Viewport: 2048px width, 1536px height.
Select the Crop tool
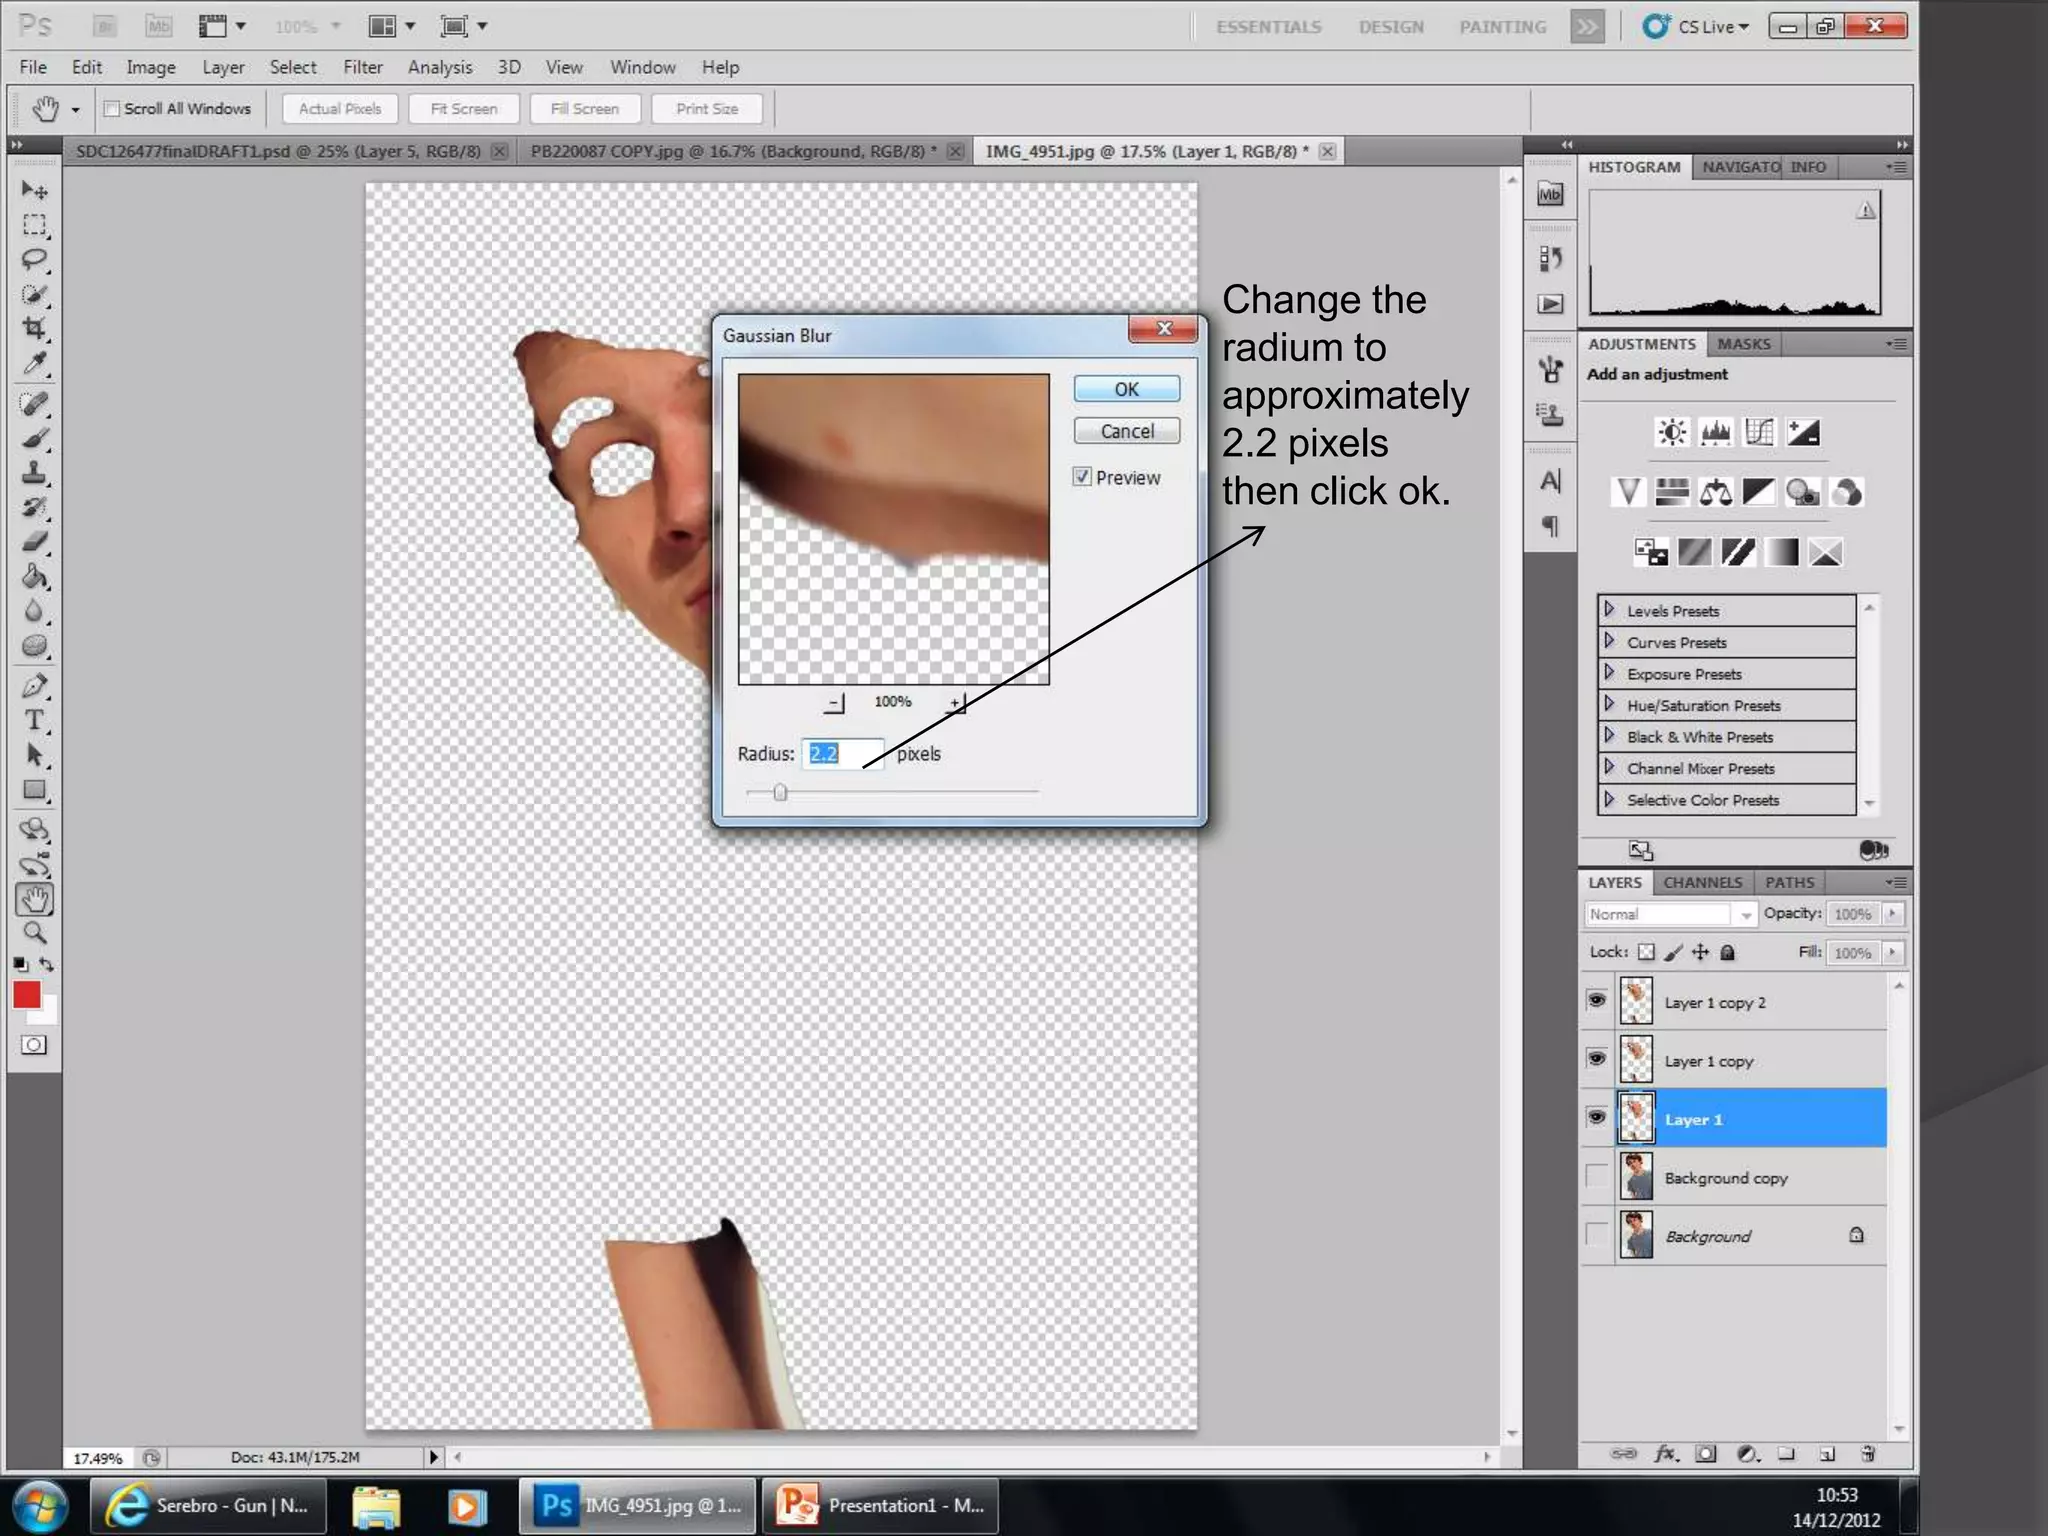click(x=34, y=329)
